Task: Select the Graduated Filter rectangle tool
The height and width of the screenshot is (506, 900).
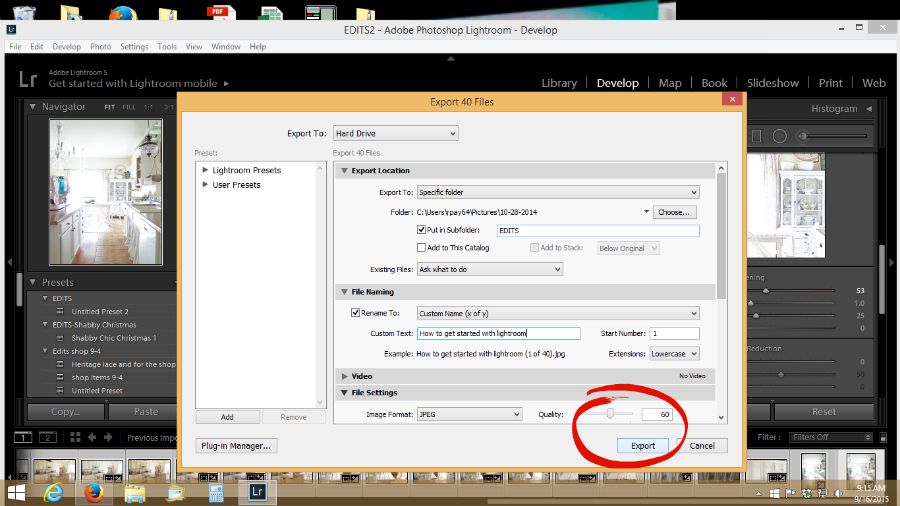Action: pos(757,136)
